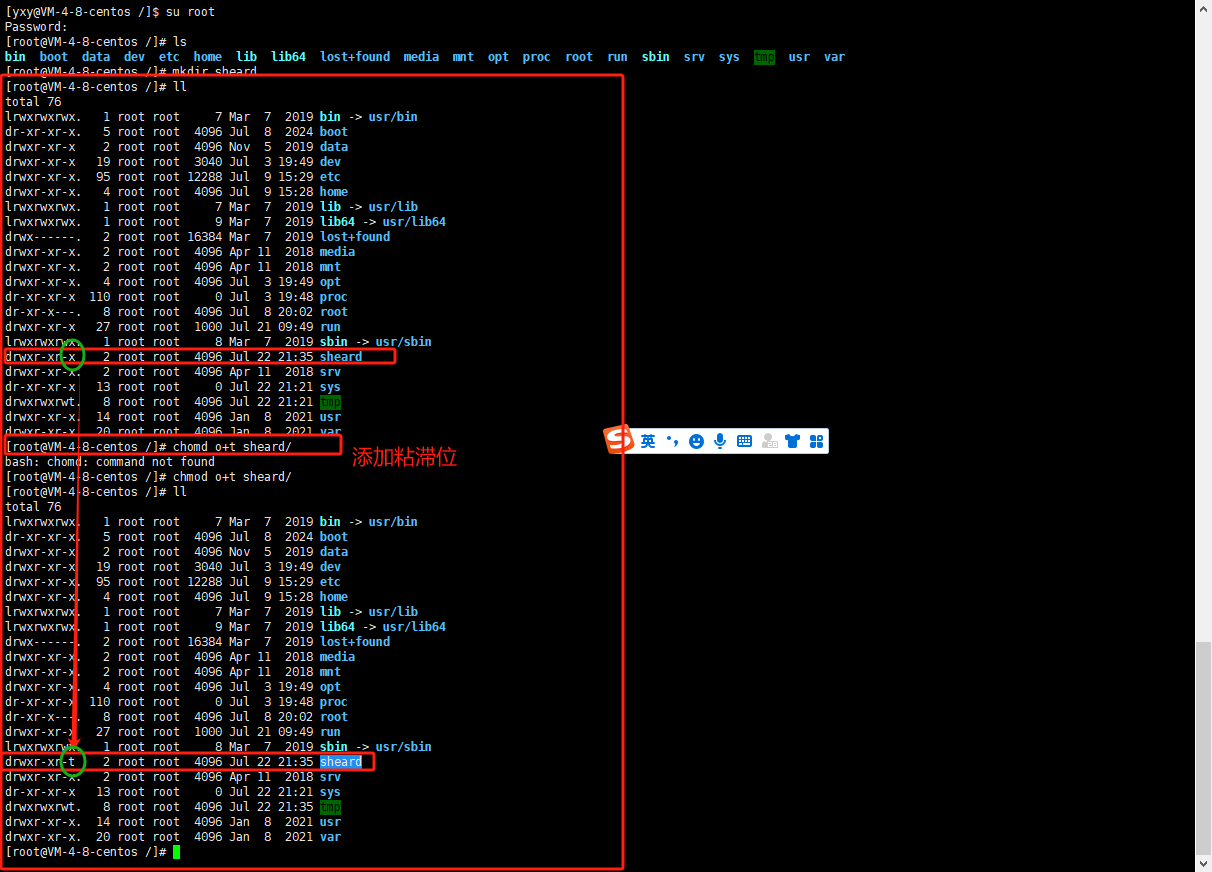Click 'run' in the ls output row
This screenshot has height=872, width=1212.
pyautogui.click(x=617, y=57)
